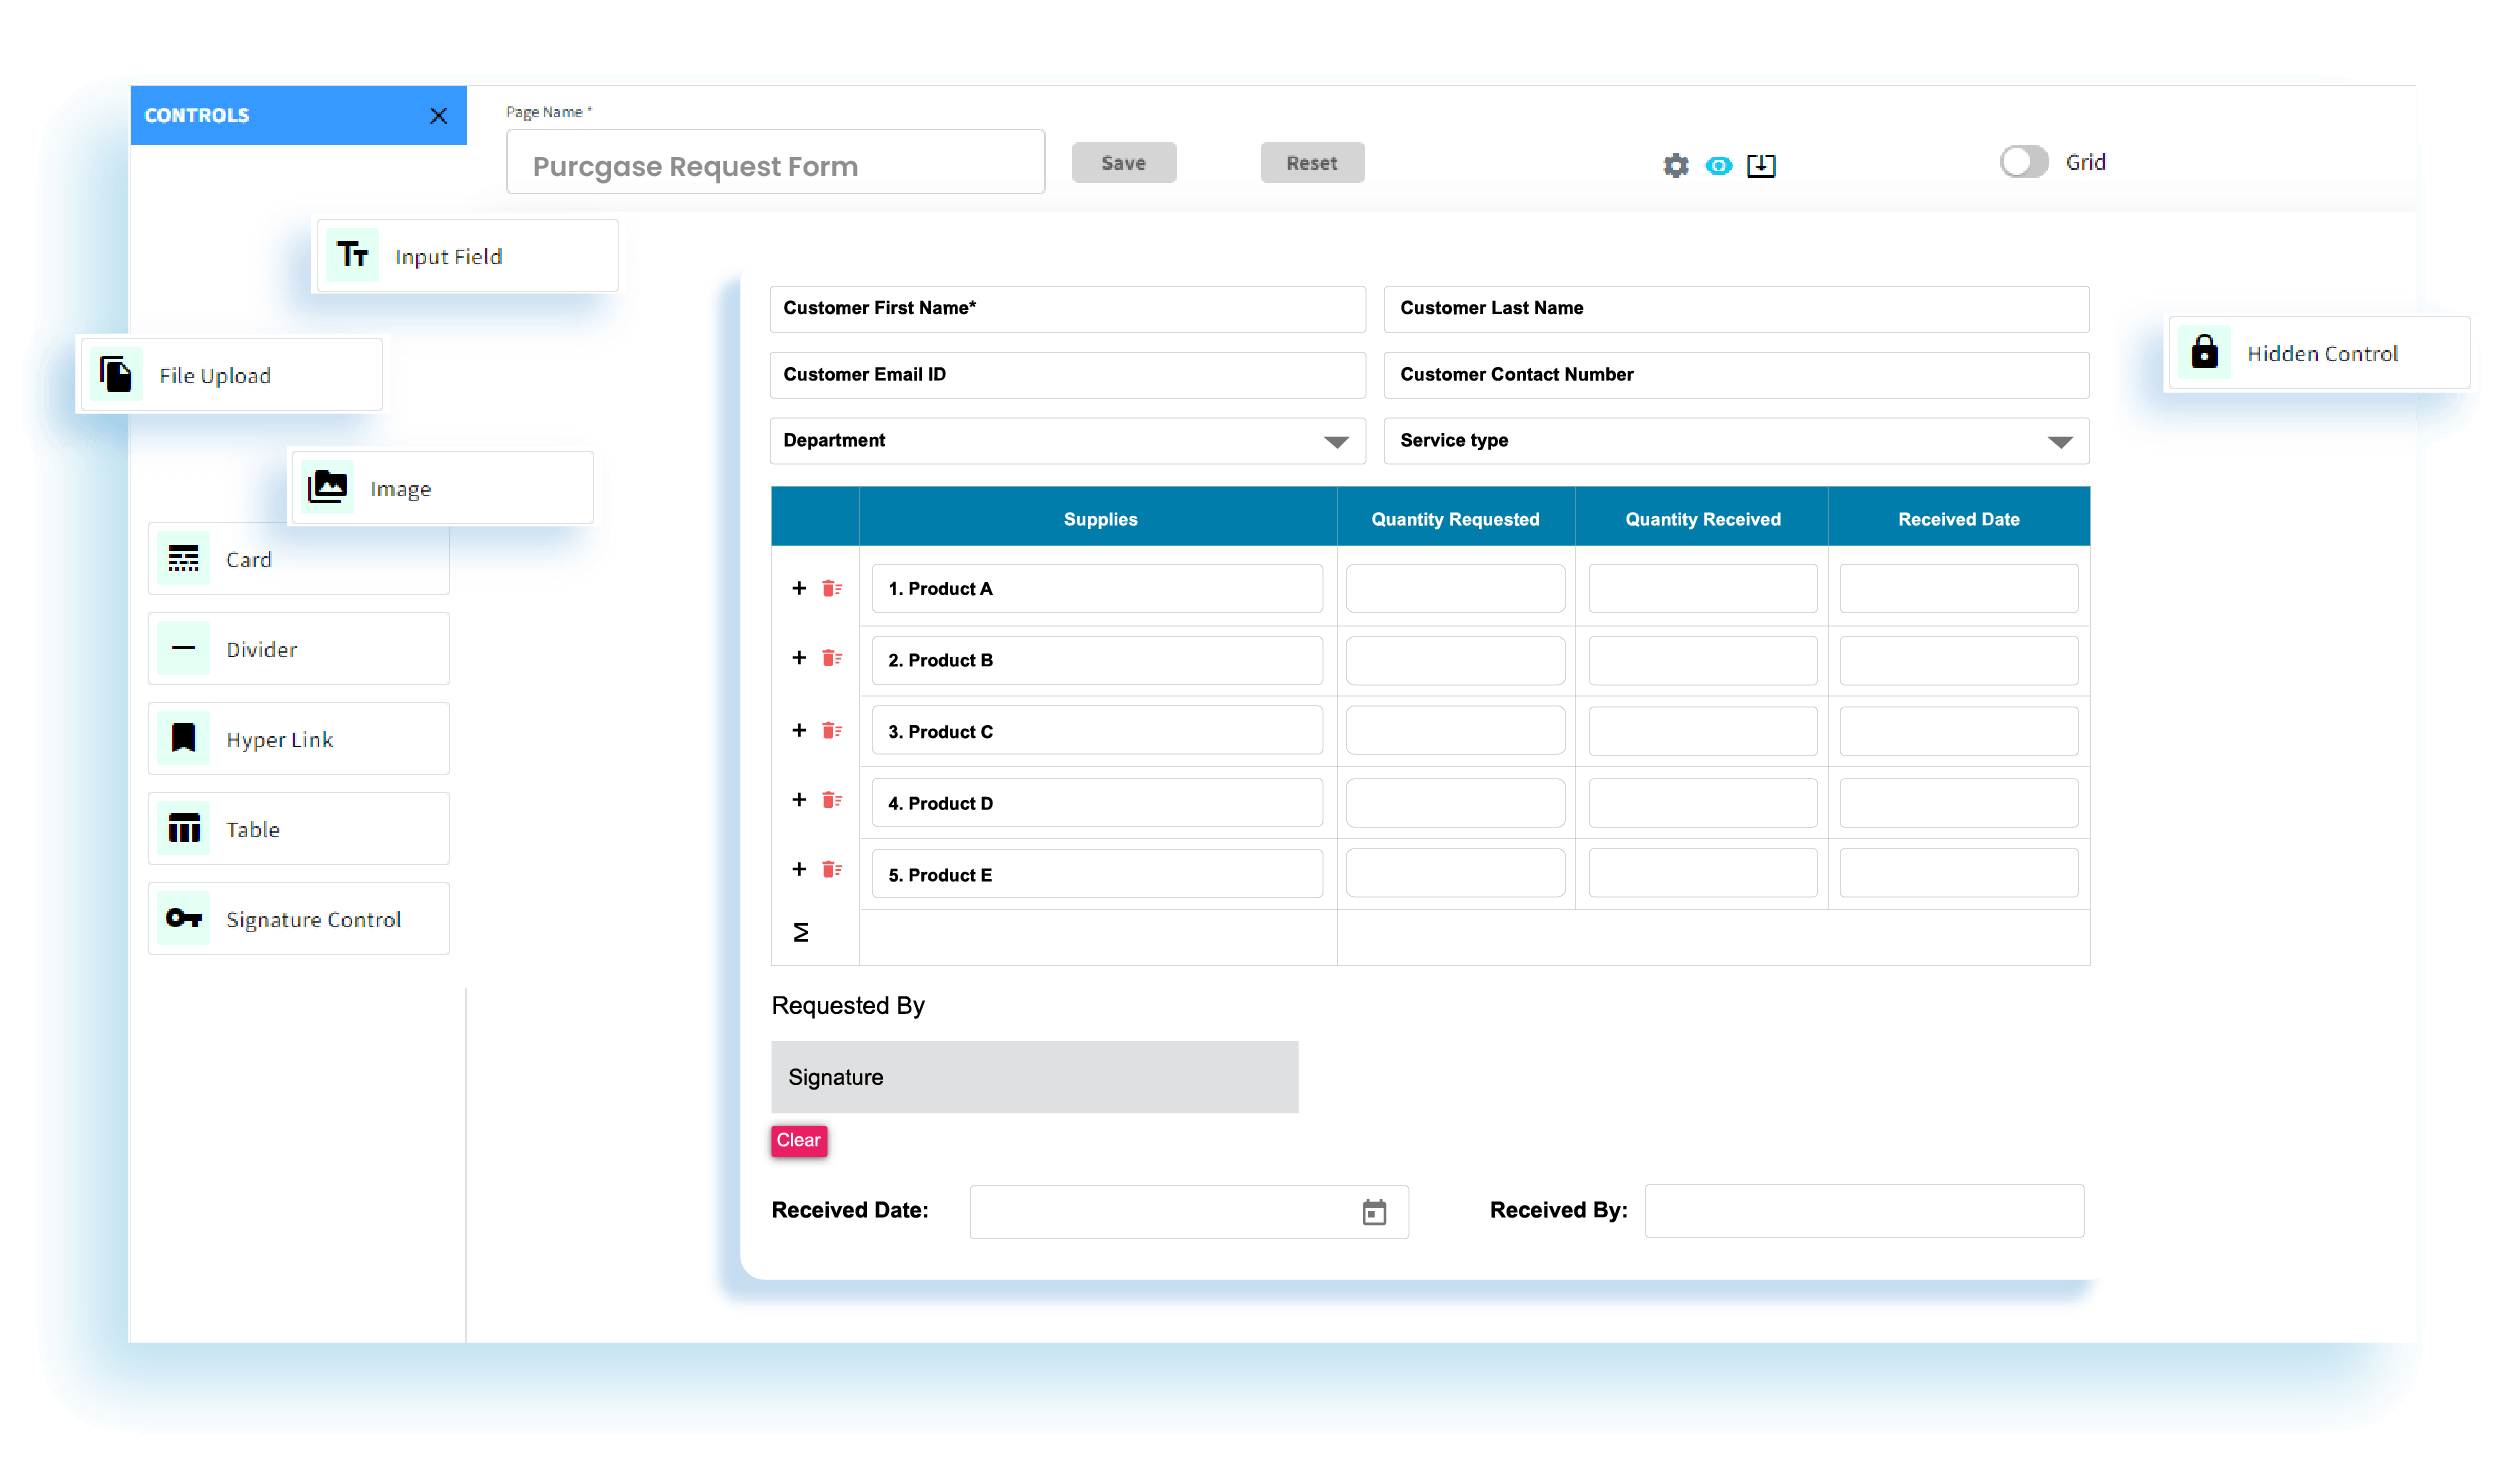Select the File Upload control

tap(215, 375)
